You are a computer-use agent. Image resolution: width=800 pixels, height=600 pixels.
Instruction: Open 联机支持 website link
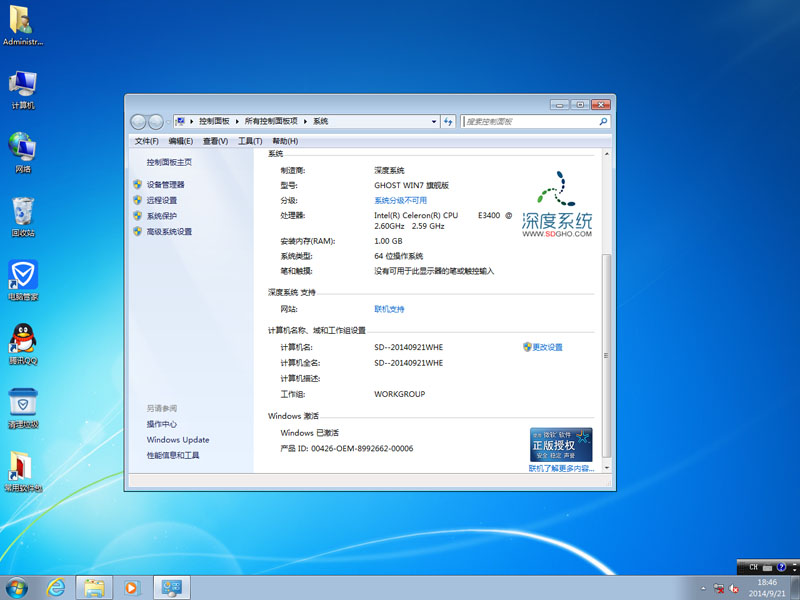click(389, 309)
